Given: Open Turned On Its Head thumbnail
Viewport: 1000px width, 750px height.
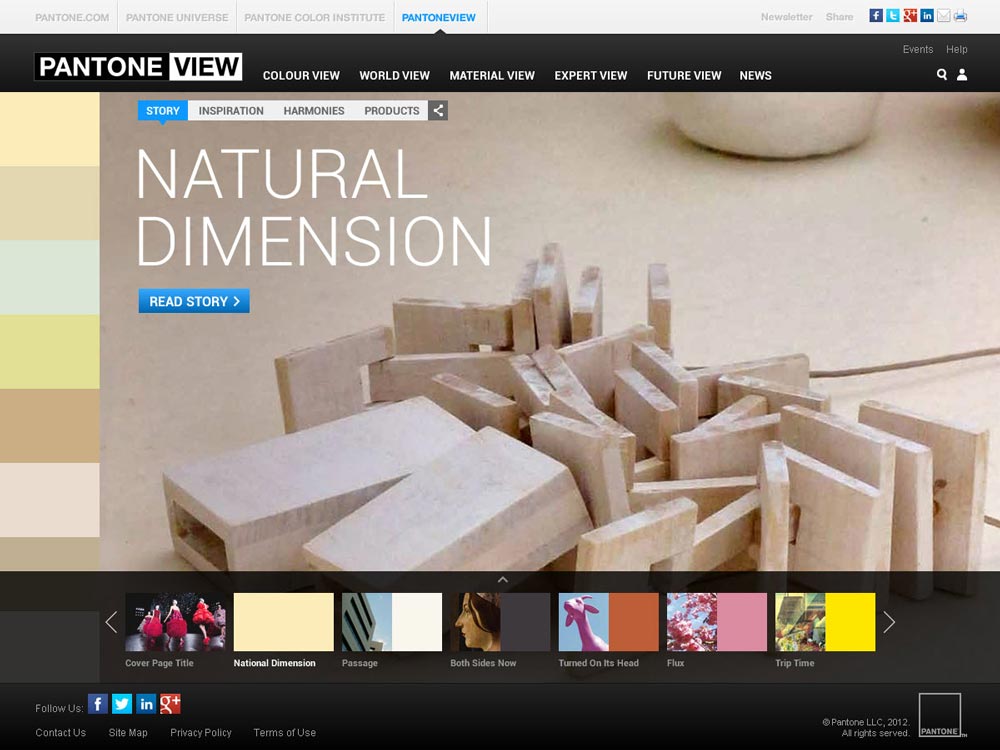Looking at the screenshot, I should (608, 622).
